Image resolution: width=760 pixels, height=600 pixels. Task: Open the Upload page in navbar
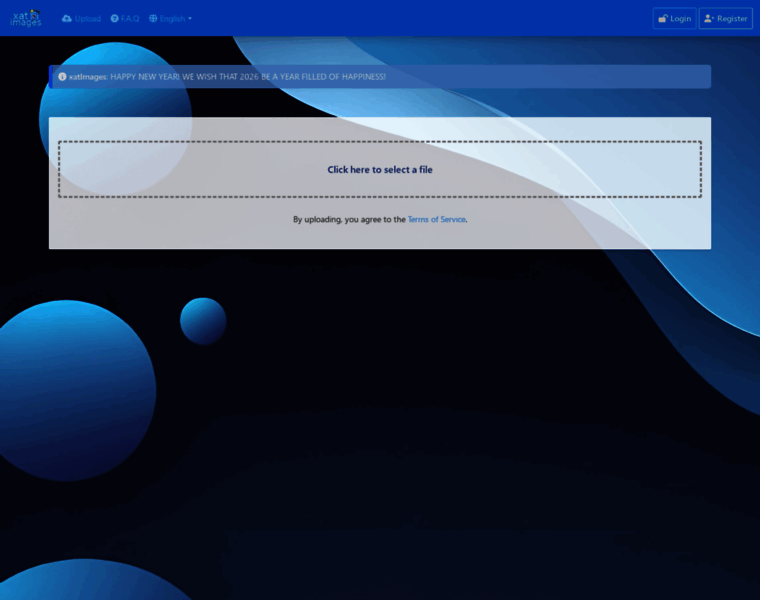tap(81, 18)
